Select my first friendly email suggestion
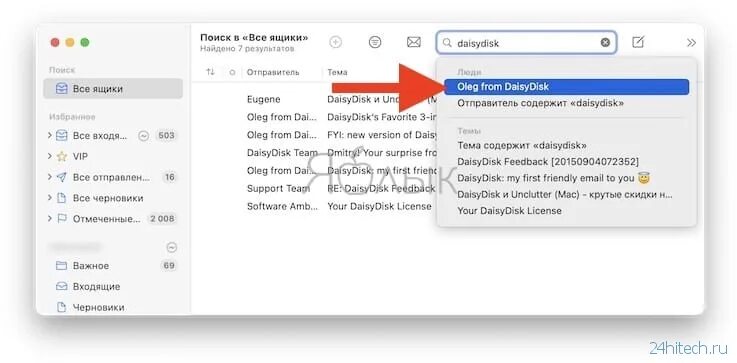 [x=554, y=178]
